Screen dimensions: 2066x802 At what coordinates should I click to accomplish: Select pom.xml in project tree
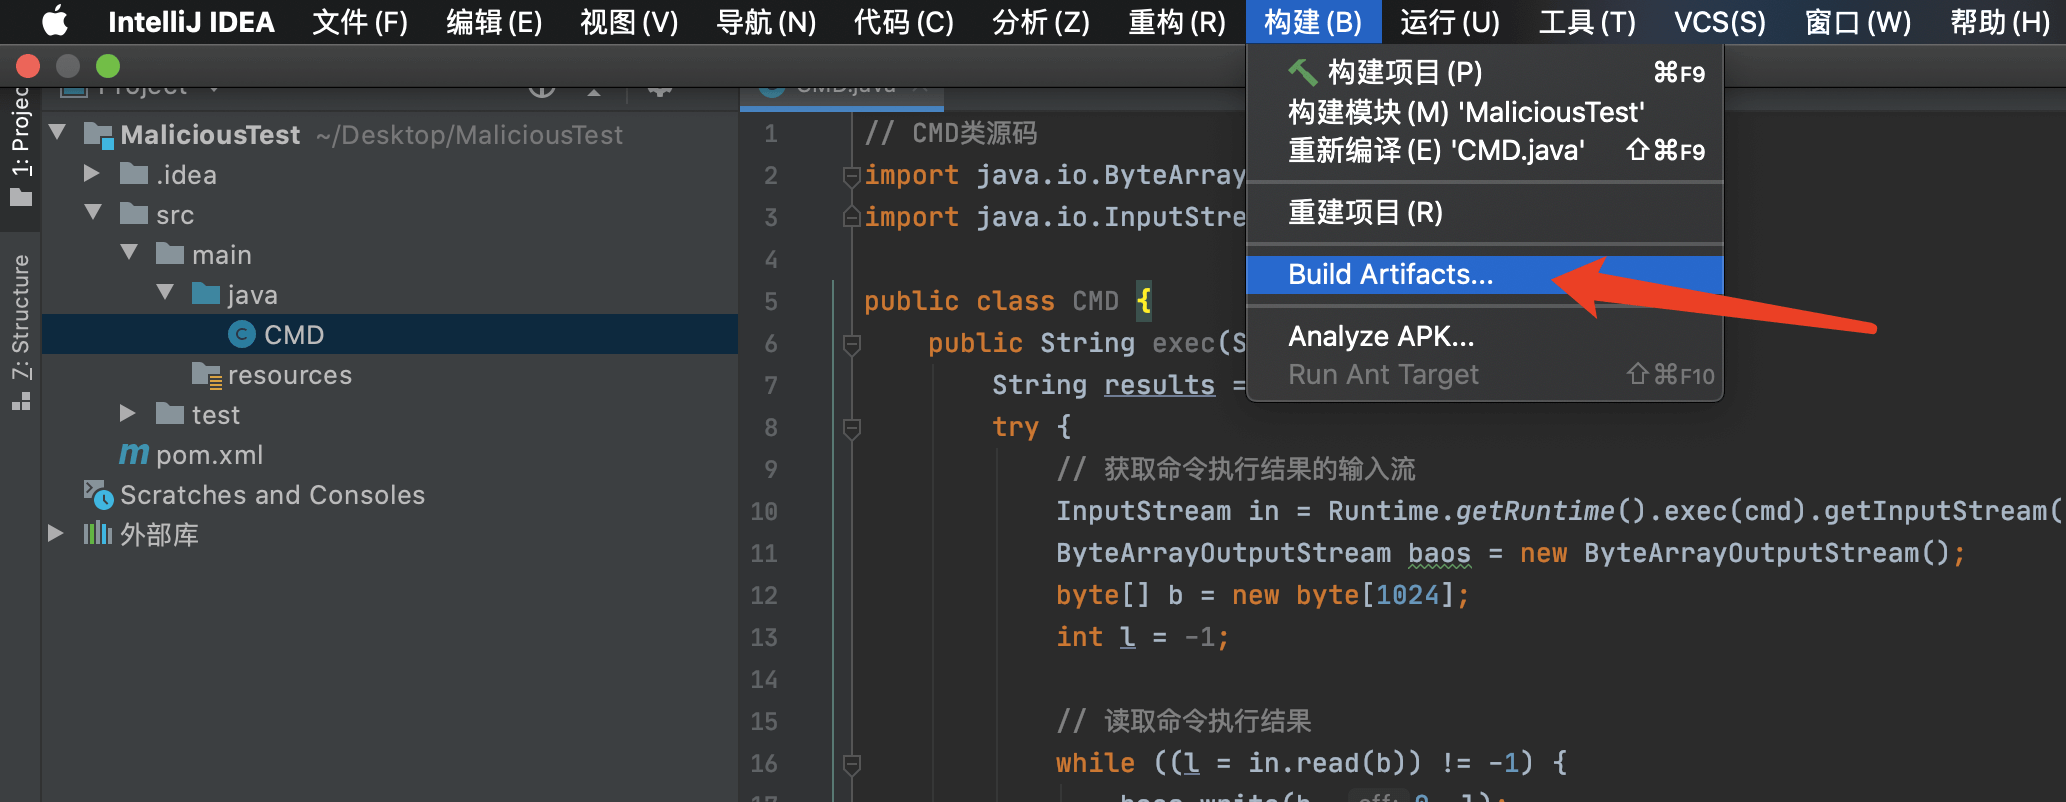click(x=210, y=455)
